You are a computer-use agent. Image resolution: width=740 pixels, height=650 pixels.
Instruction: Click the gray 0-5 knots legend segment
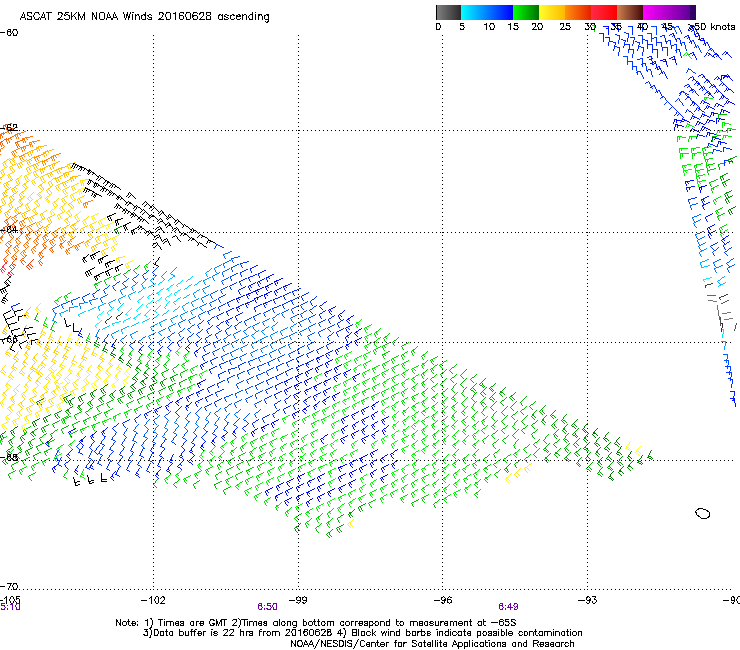tap(448, 12)
